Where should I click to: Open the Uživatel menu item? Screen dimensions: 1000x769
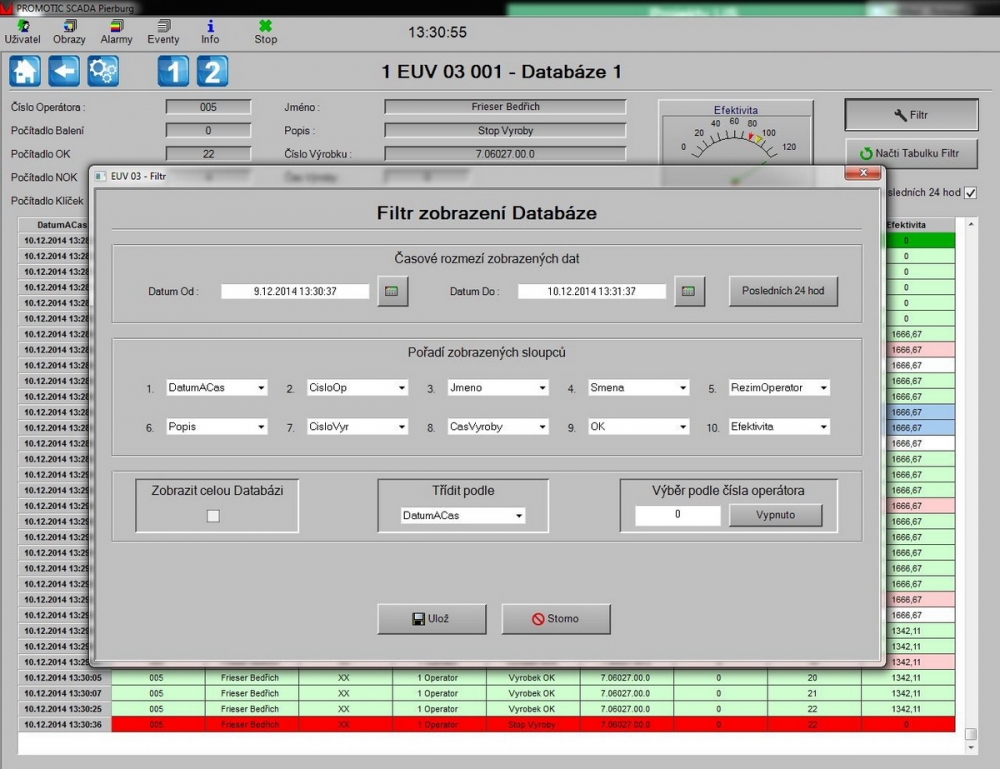click(22, 32)
